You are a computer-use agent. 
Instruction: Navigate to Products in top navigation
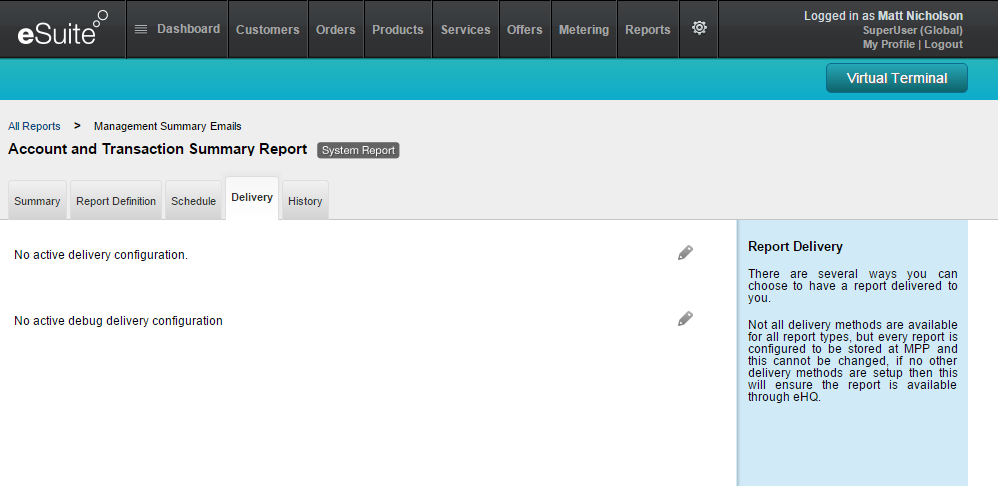coord(397,30)
